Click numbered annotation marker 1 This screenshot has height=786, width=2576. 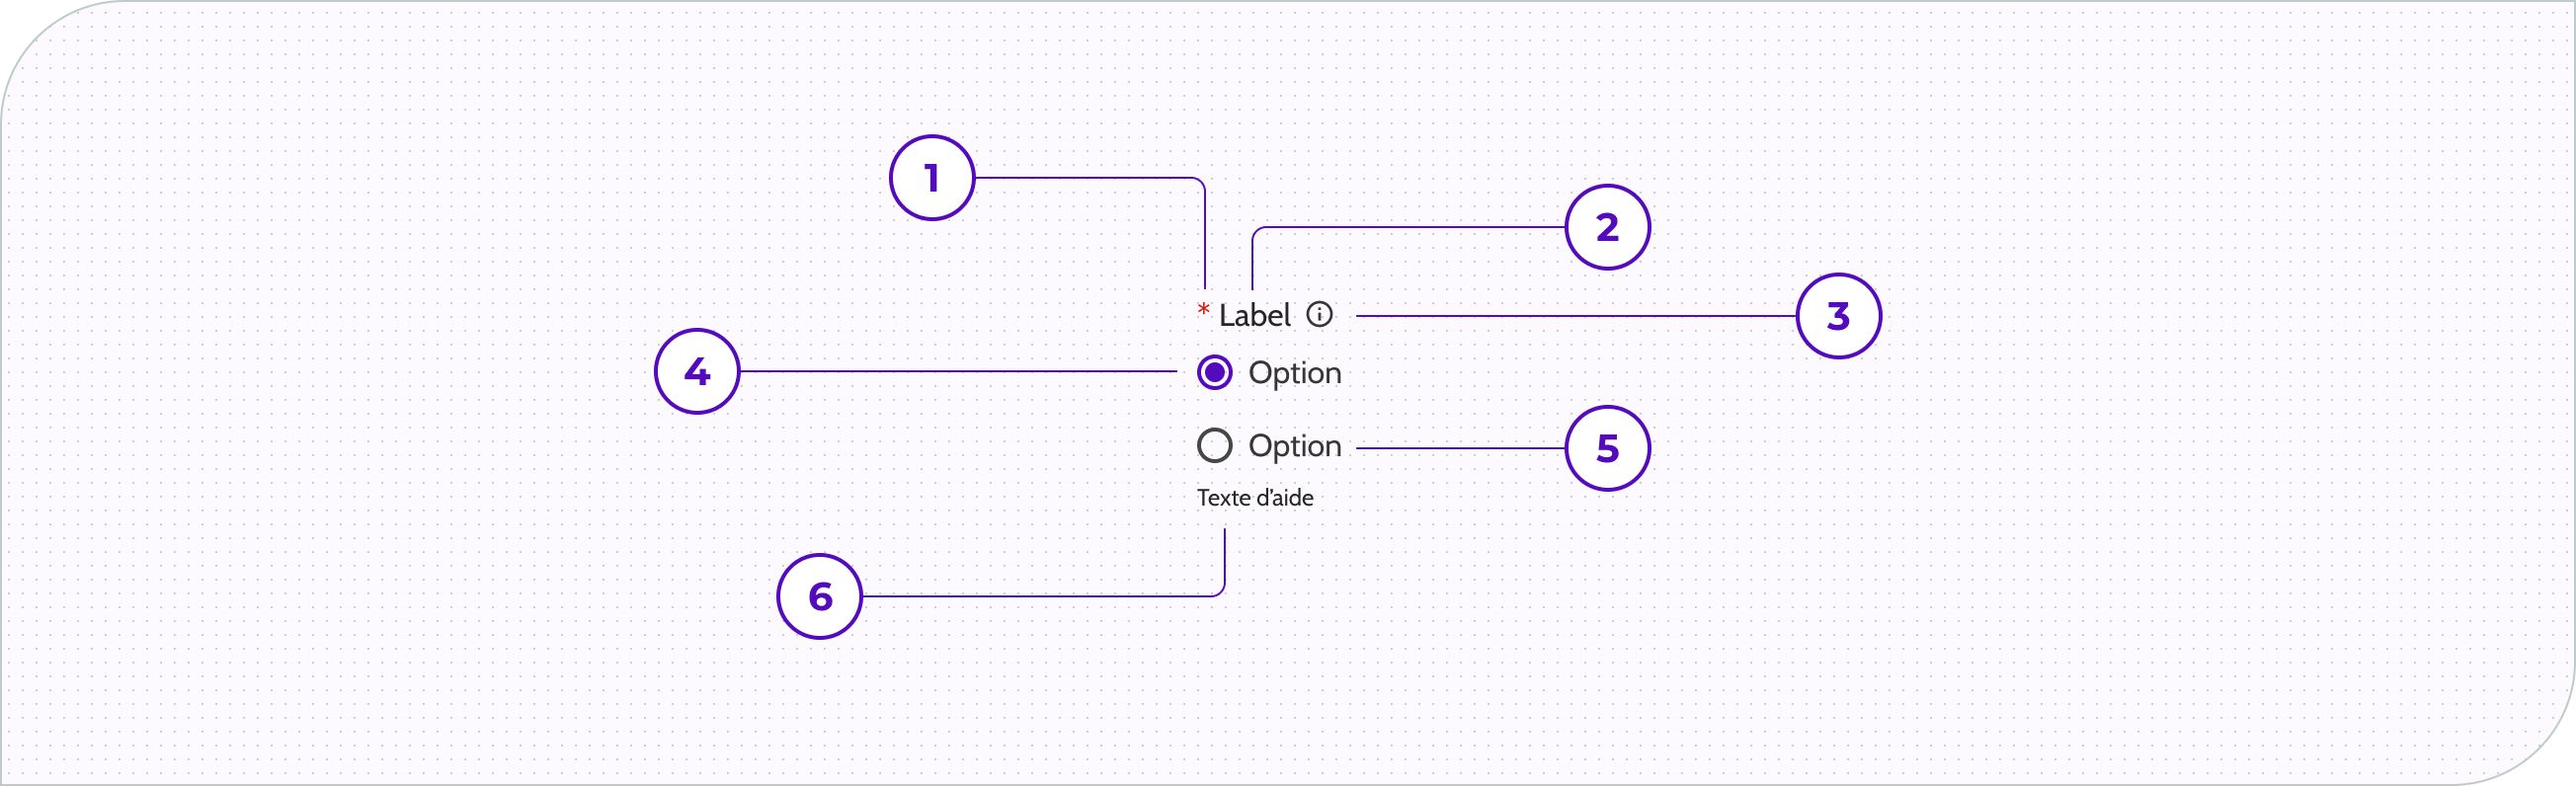931,179
